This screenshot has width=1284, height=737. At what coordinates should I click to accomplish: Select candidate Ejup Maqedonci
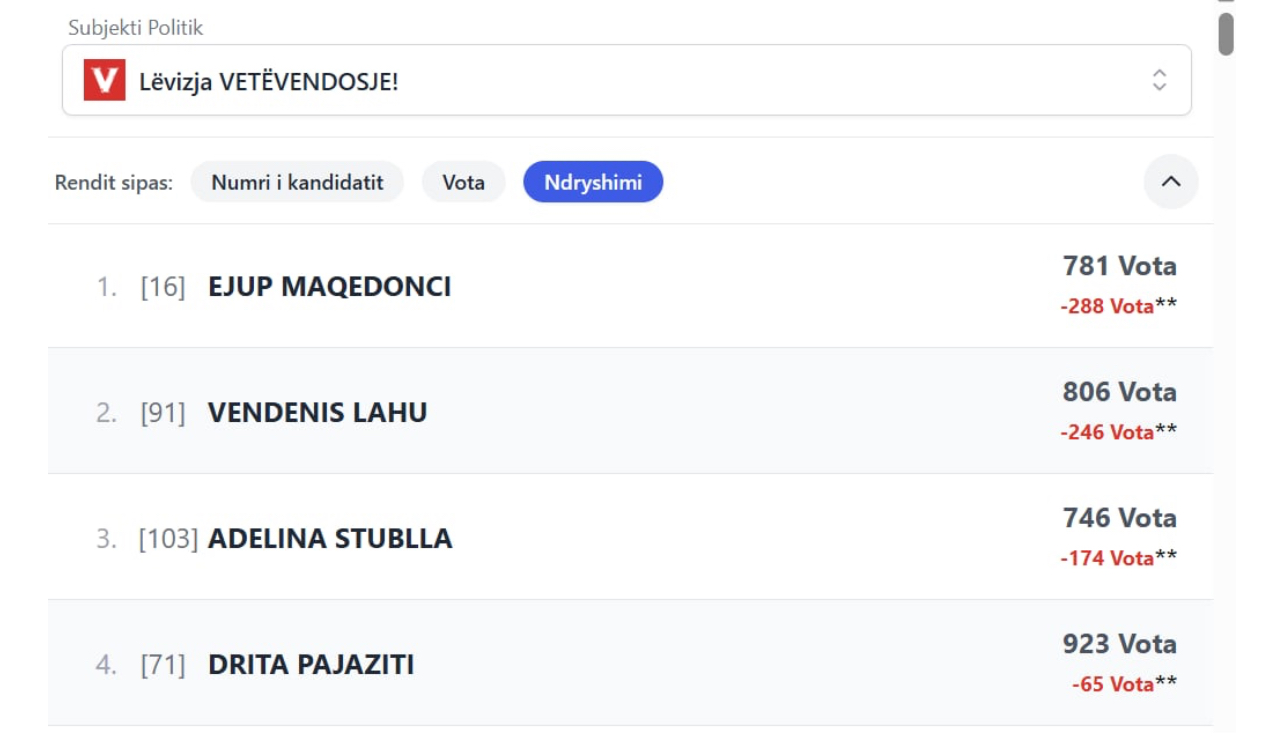(329, 287)
